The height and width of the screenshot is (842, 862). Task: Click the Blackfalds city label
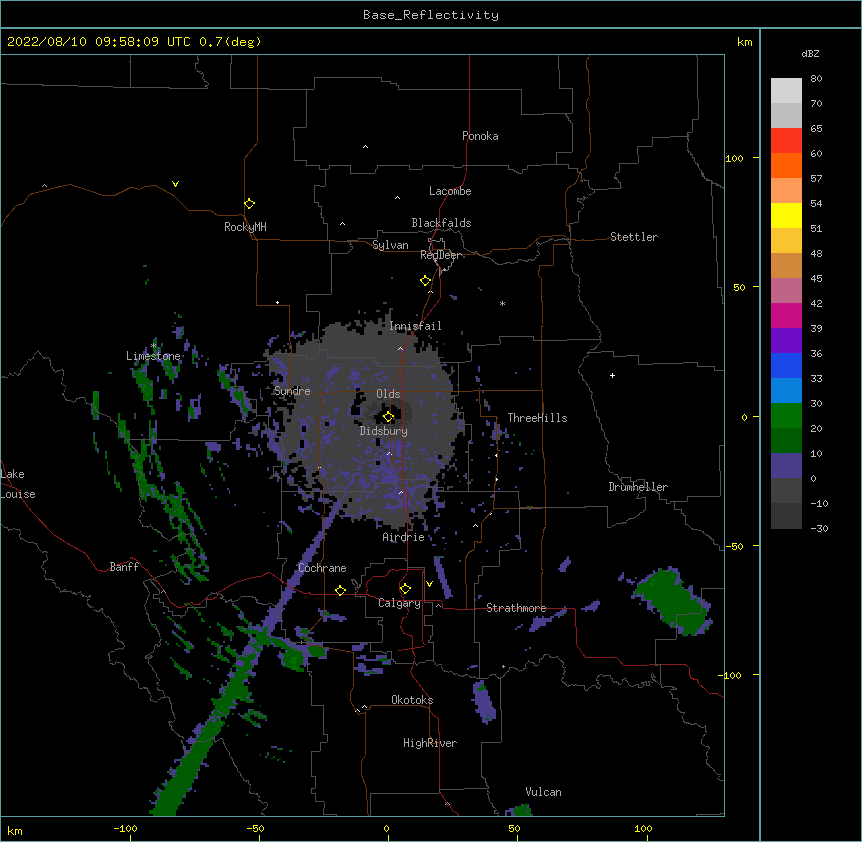click(x=441, y=223)
